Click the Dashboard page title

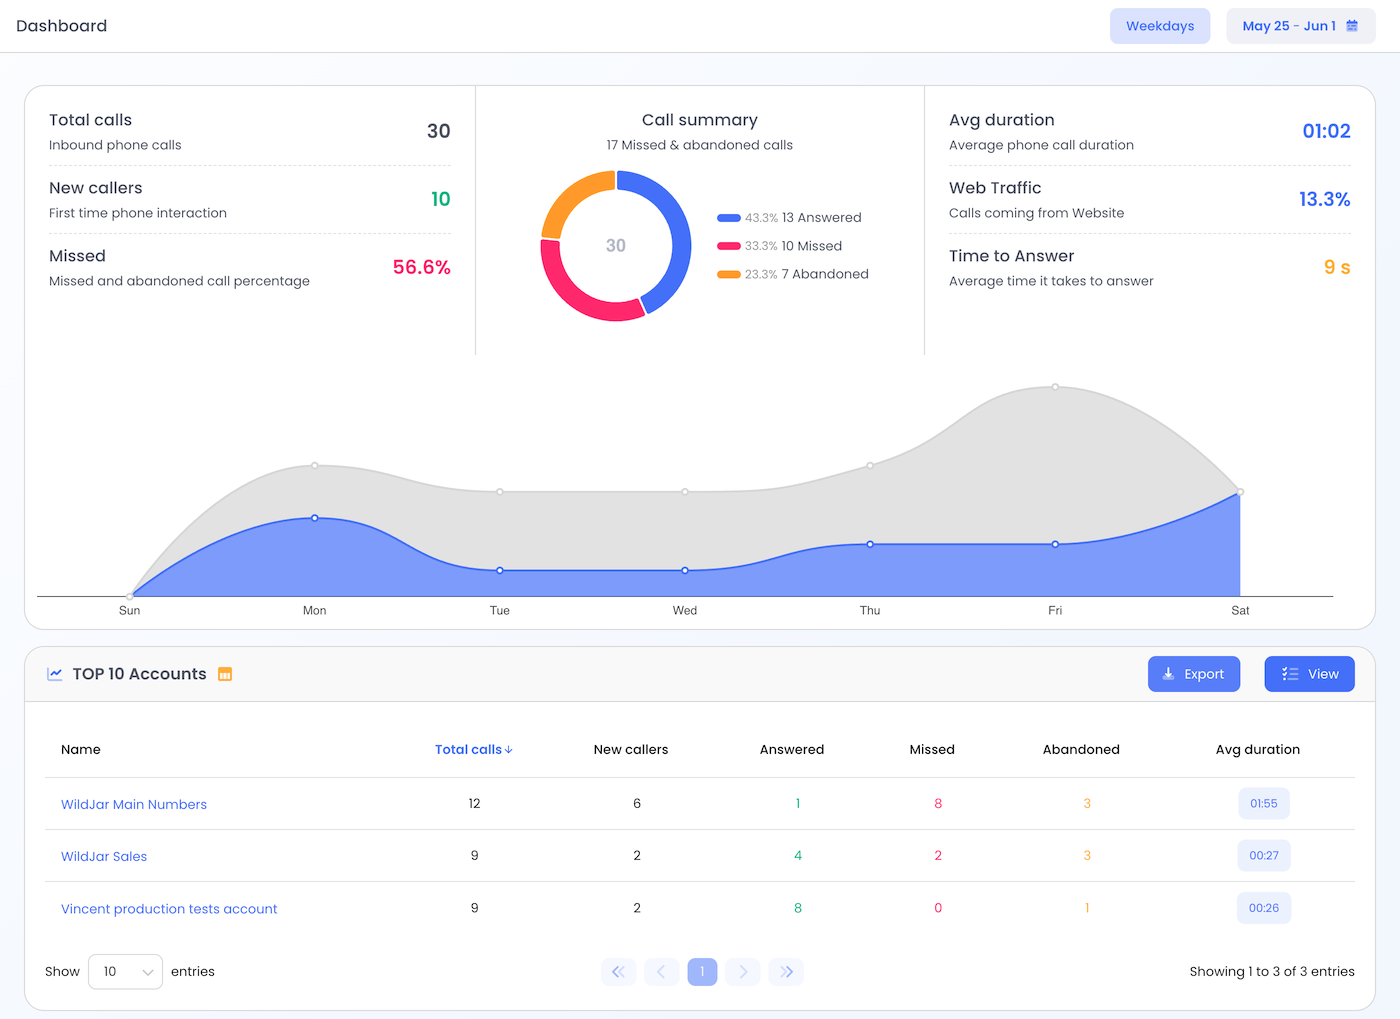click(x=61, y=26)
